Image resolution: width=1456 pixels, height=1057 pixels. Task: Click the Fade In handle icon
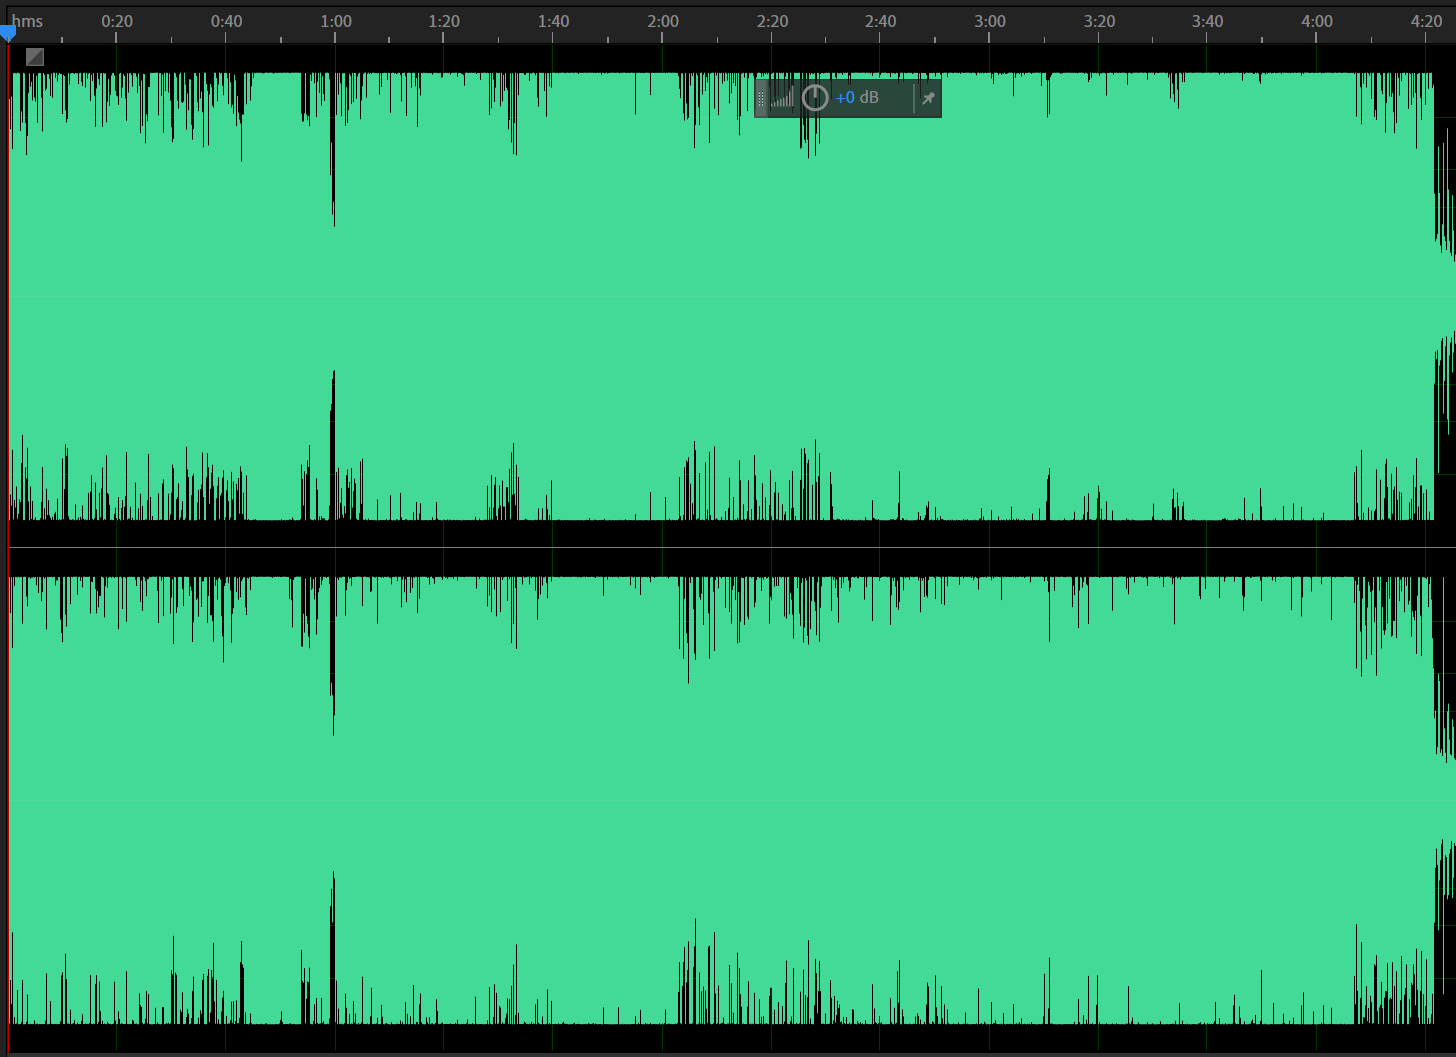(35, 57)
